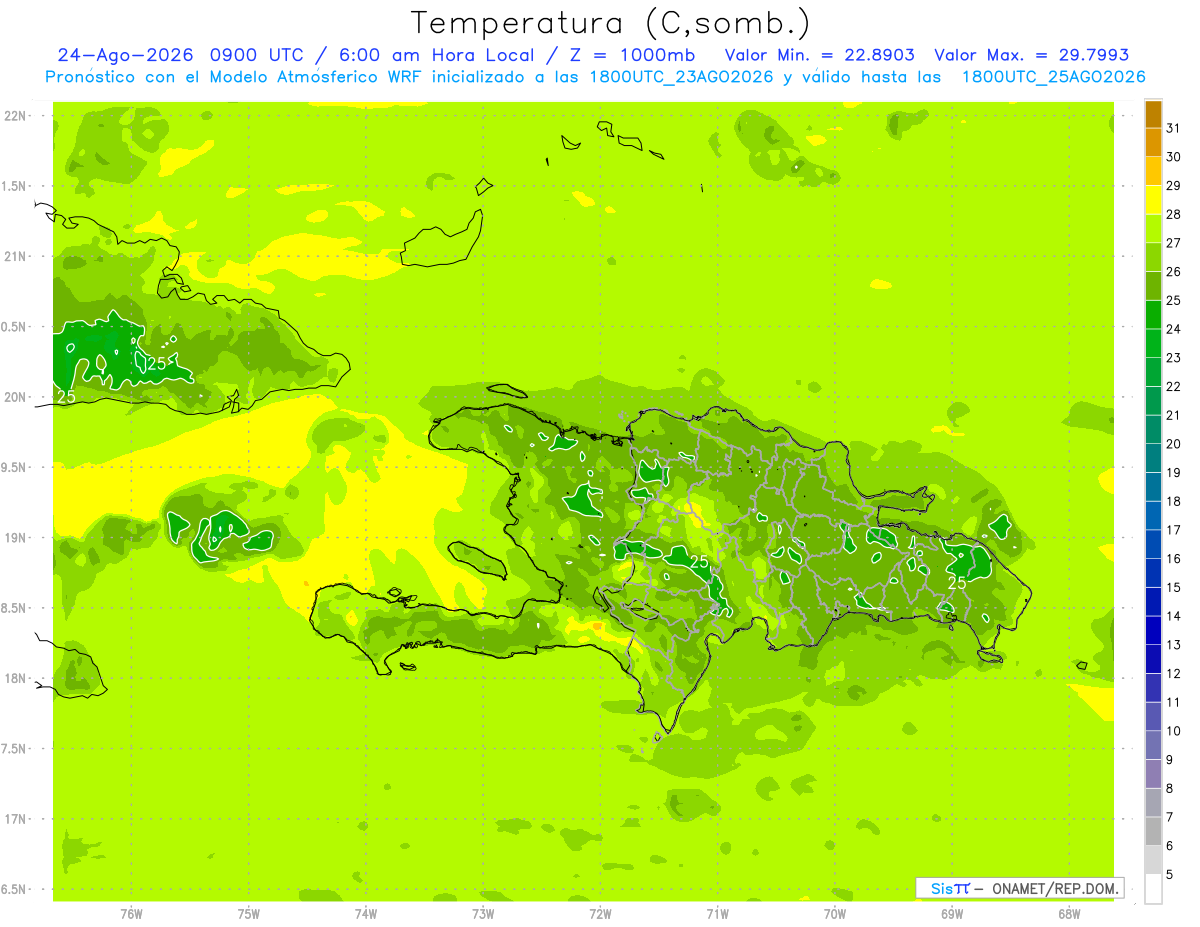Pick purple legend swatch between 9 and 10
1200x927 pixels.
click(x=1153, y=746)
